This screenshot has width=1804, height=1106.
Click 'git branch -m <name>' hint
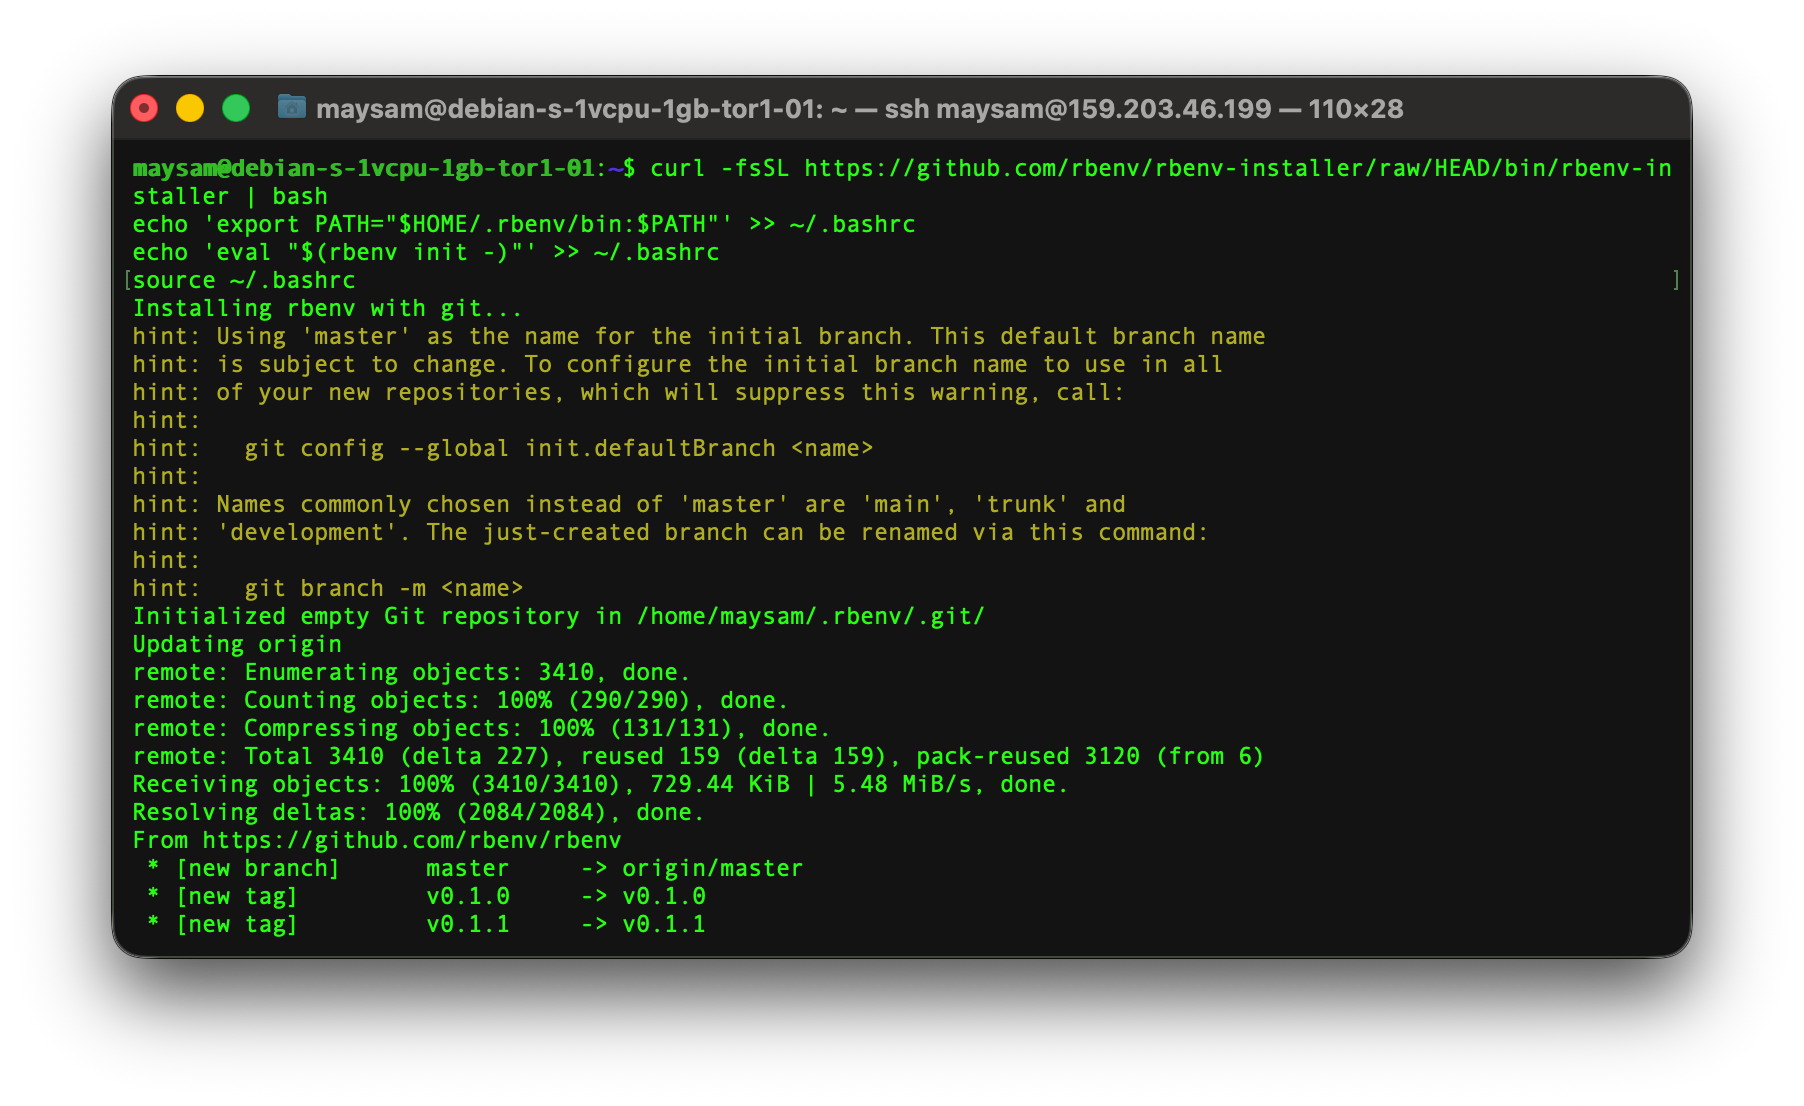click(384, 588)
